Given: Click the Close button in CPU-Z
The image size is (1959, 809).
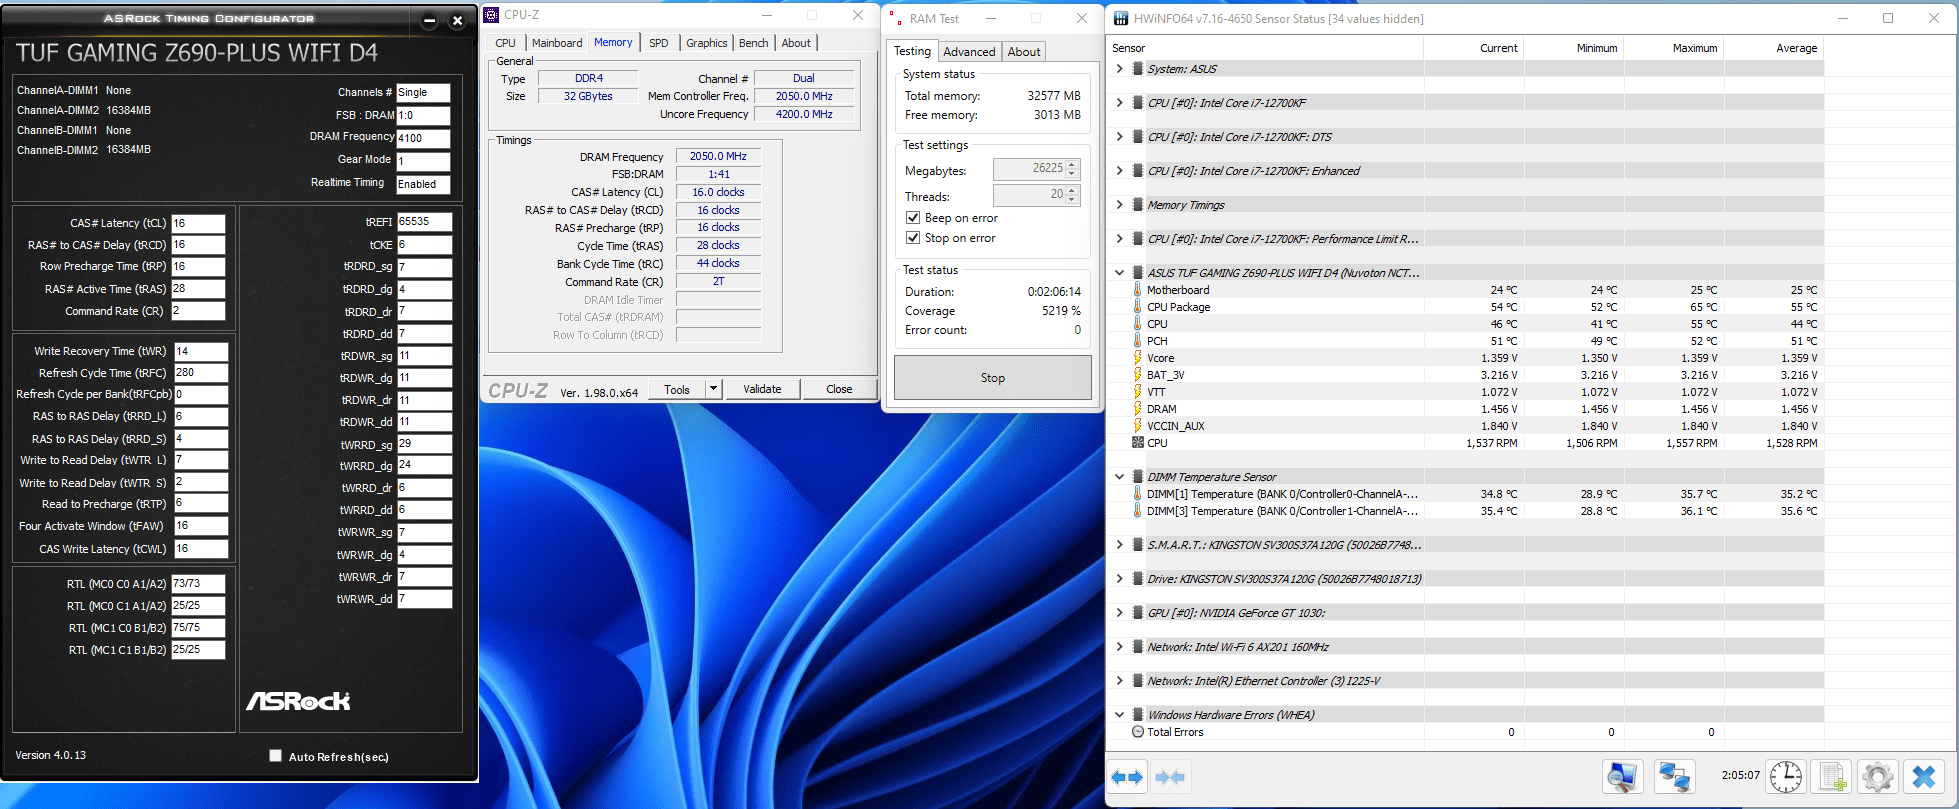Looking at the screenshot, I should 839,389.
